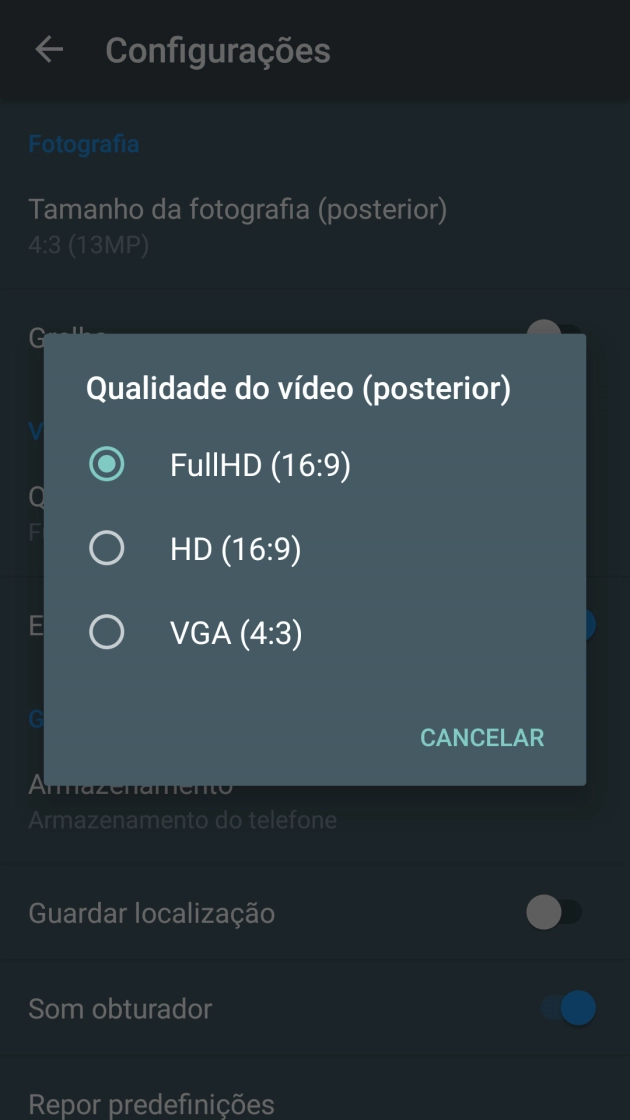This screenshot has height=1120, width=630.
Task: Tap the Som obturador switch icon
Action: (x=561, y=1009)
